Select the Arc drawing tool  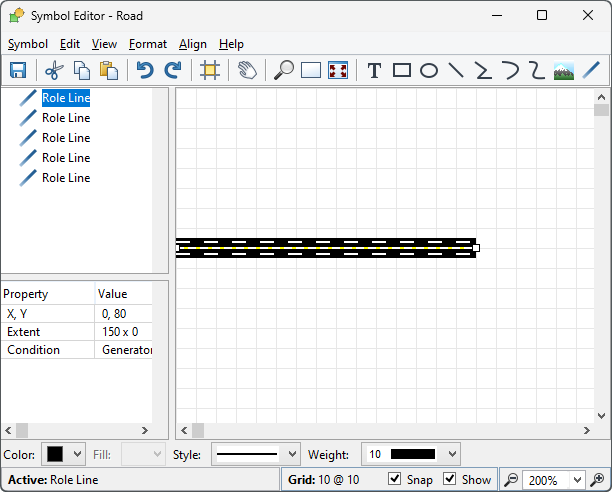[510, 71]
